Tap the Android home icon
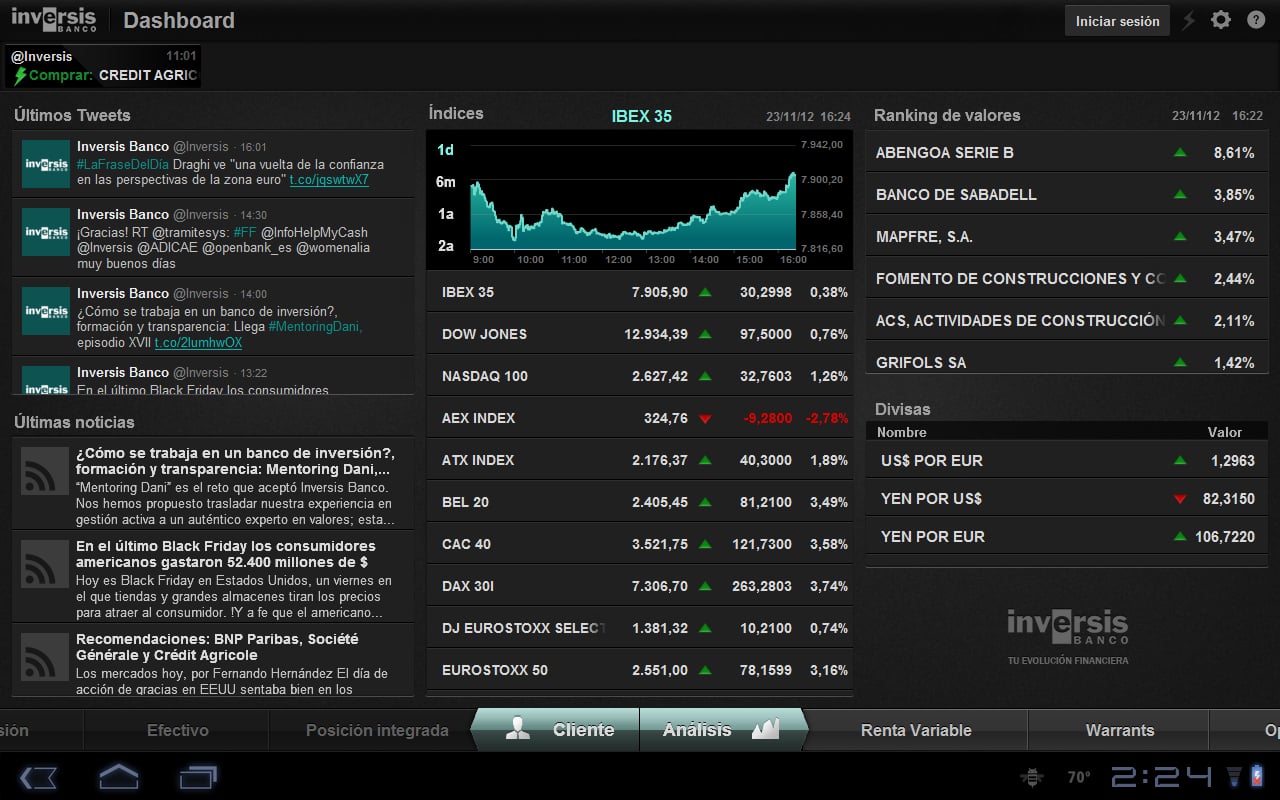The height and width of the screenshot is (800, 1280). (118, 776)
